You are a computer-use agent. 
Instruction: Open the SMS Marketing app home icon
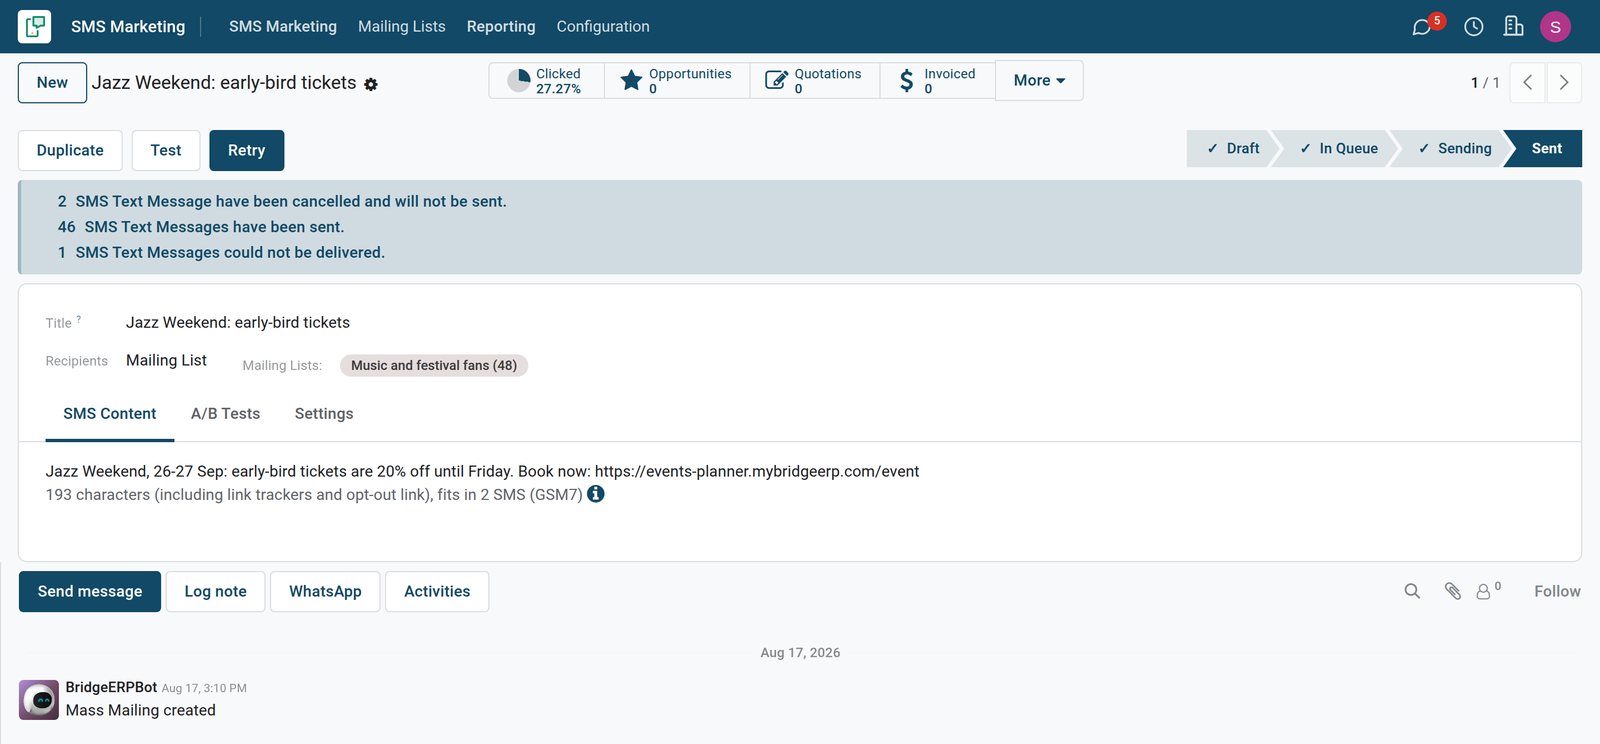(x=34, y=26)
